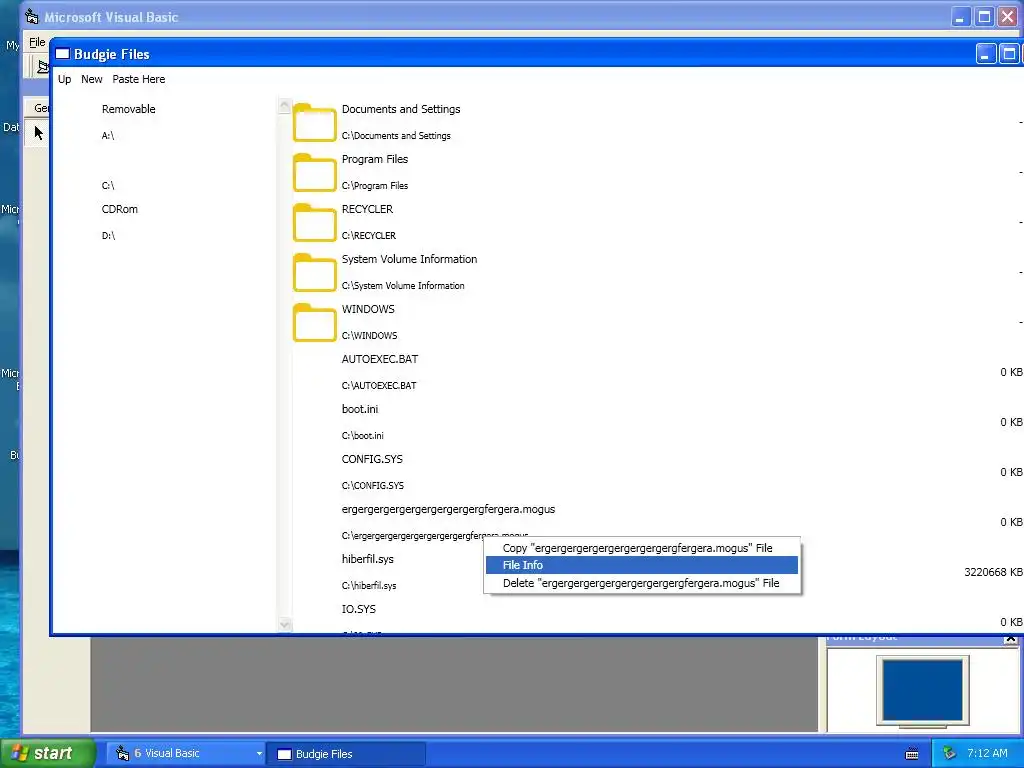Image resolution: width=1024 pixels, height=768 pixels.
Task: Select the D:\ CDRom drive
Action: click(x=108, y=236)
